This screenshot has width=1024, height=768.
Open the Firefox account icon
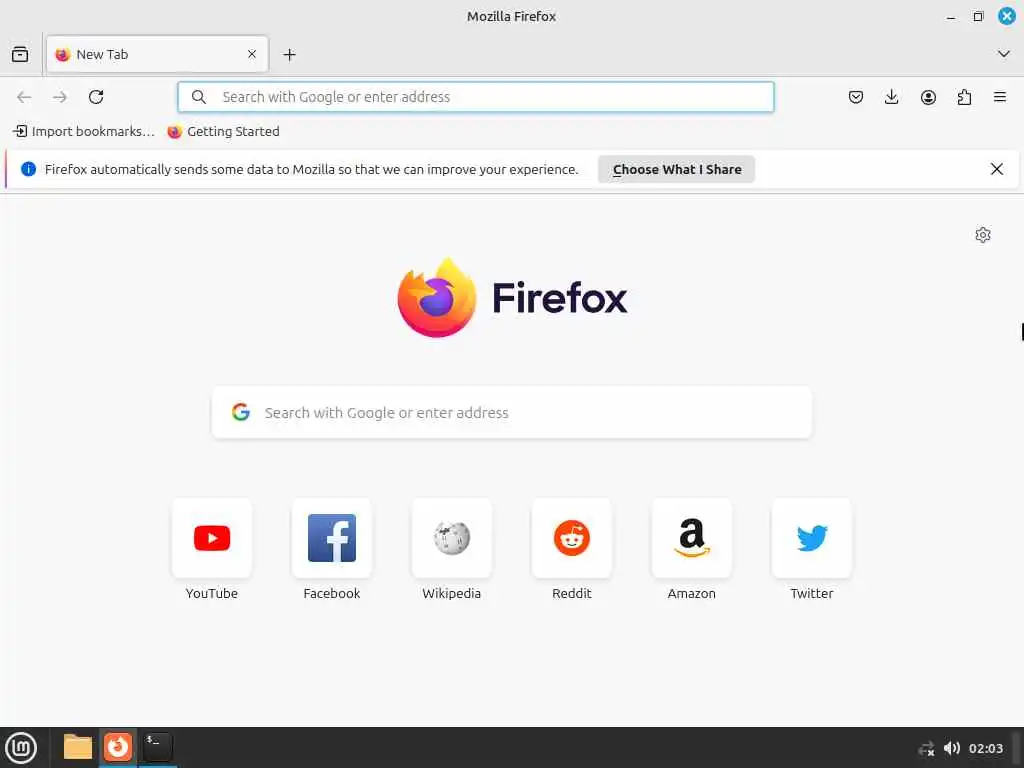click(x=928, y=97)
